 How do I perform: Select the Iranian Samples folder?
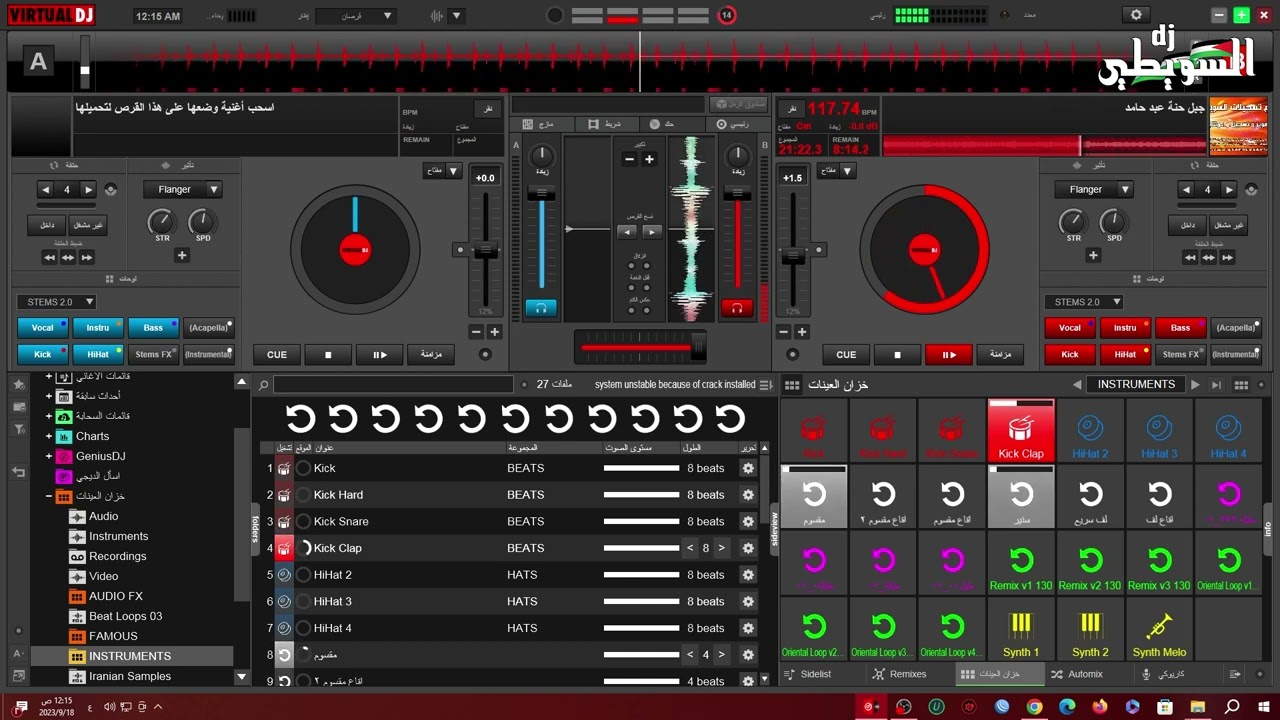pyautogui.click(x=130, y=676)
